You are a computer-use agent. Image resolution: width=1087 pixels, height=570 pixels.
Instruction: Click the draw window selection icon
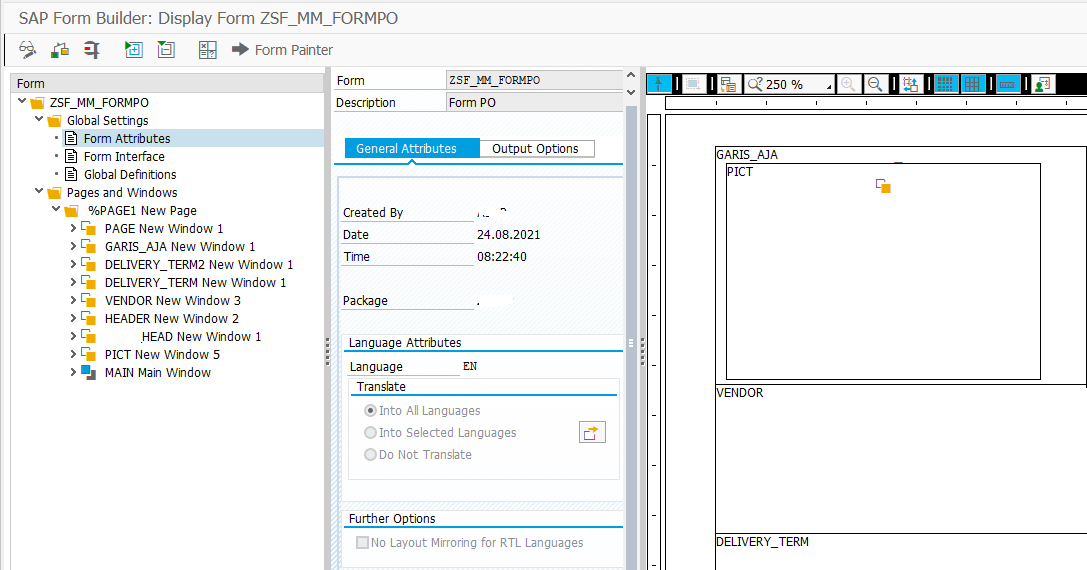pyautogui.click(x=693, y=84)
